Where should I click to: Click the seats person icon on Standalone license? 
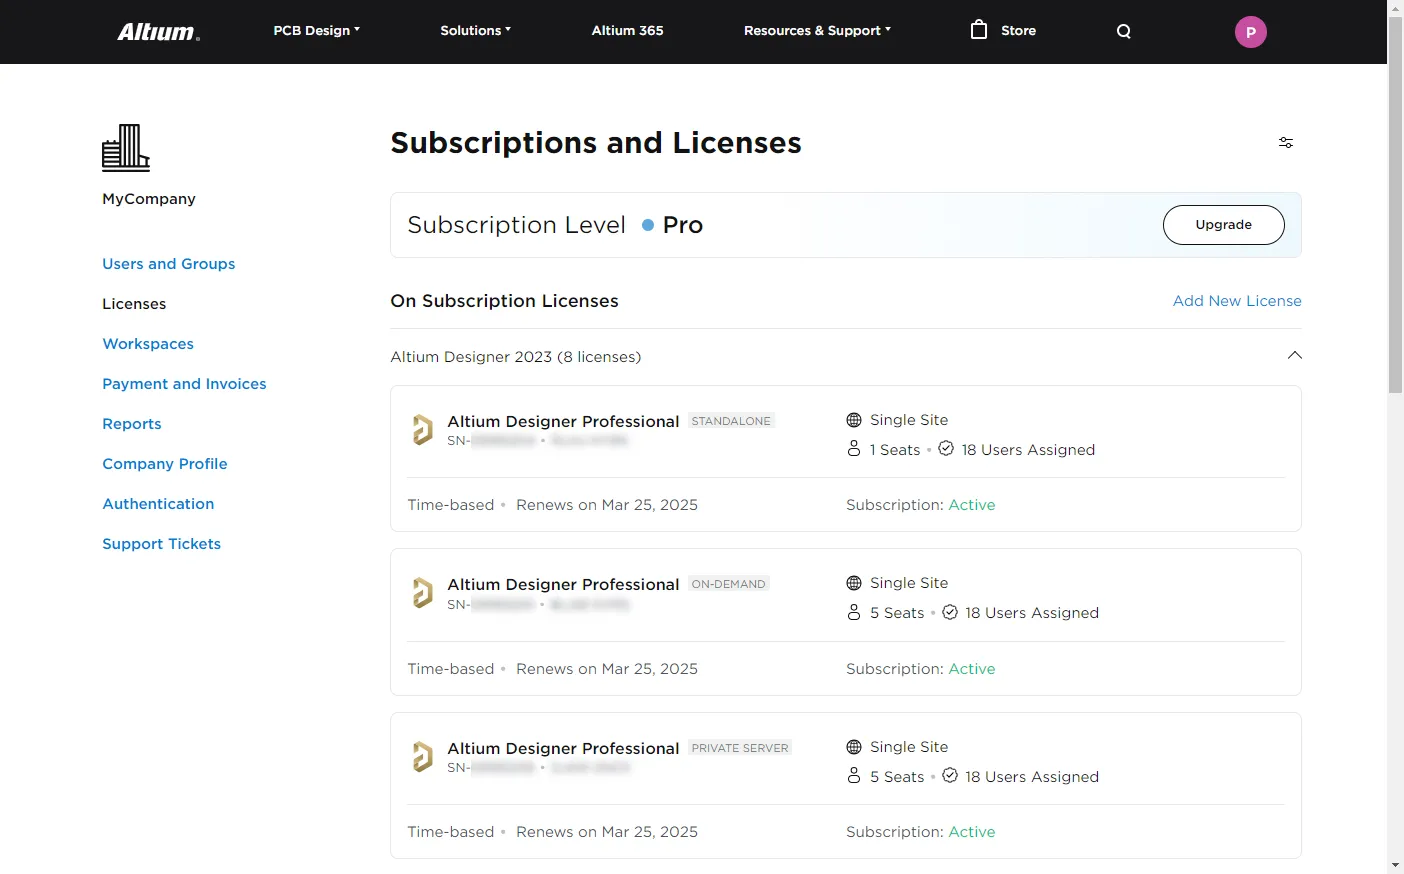pos(854,449)
